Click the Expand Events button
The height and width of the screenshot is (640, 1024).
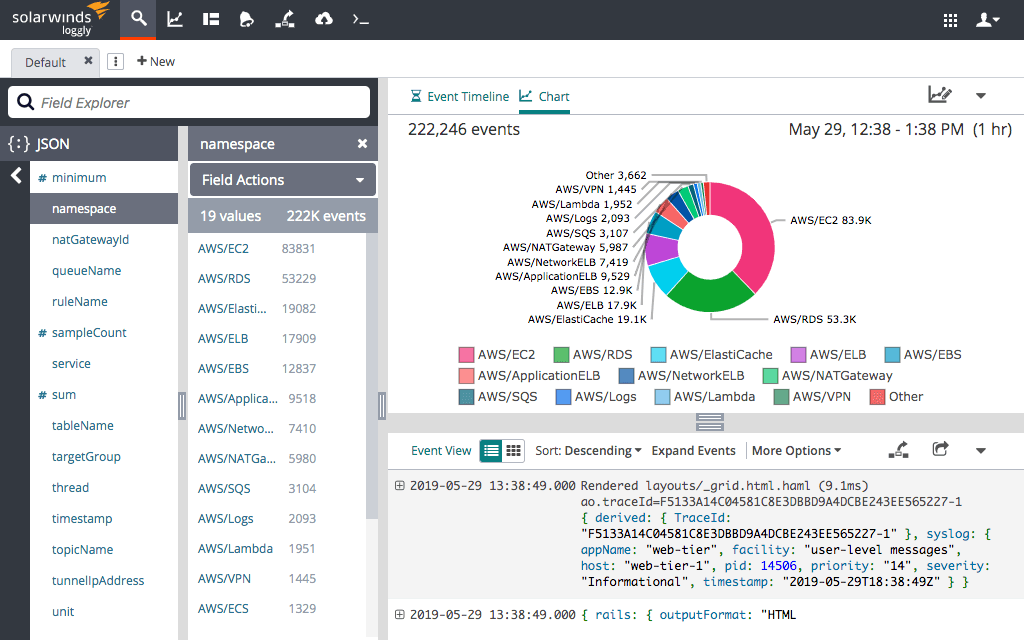(x=693, y=451)
